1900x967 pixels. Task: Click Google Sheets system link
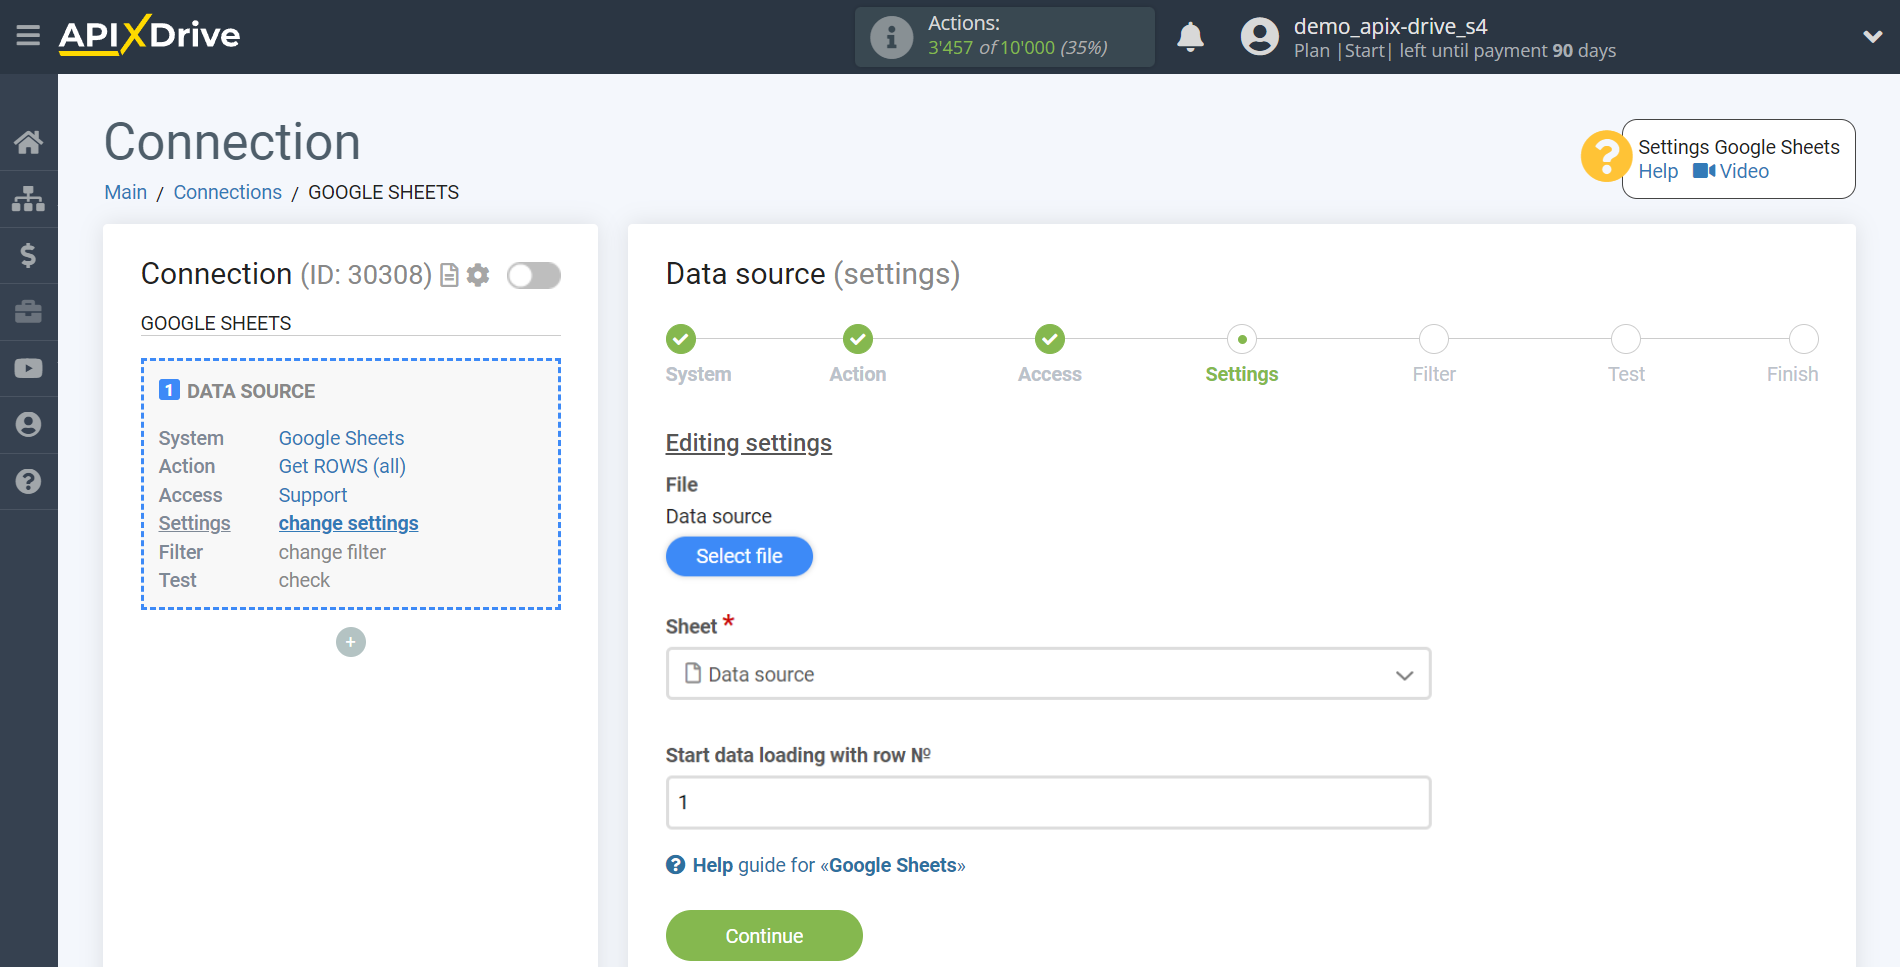point(341,438)
